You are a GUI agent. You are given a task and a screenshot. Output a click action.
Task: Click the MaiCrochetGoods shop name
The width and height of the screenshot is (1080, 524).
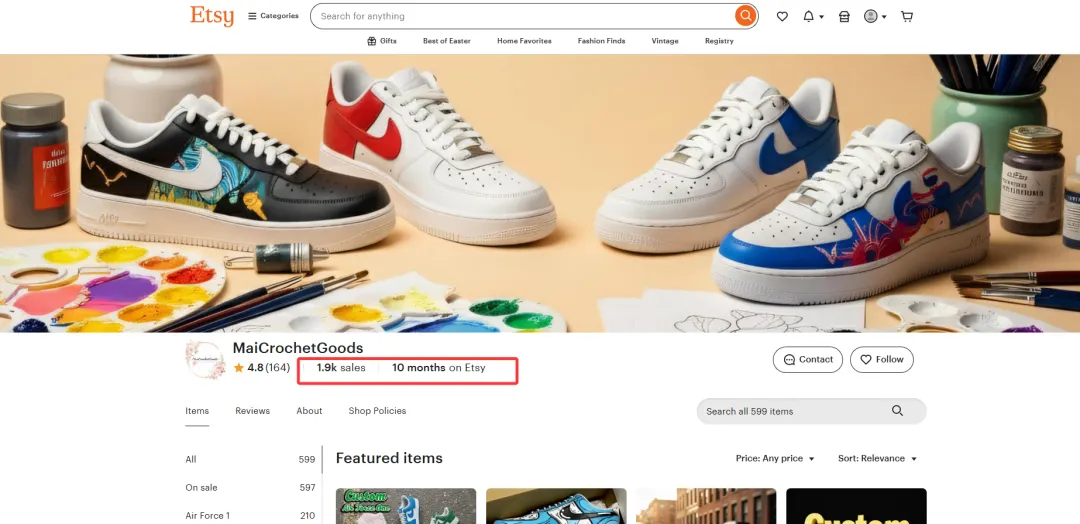[x=298, y=348]
